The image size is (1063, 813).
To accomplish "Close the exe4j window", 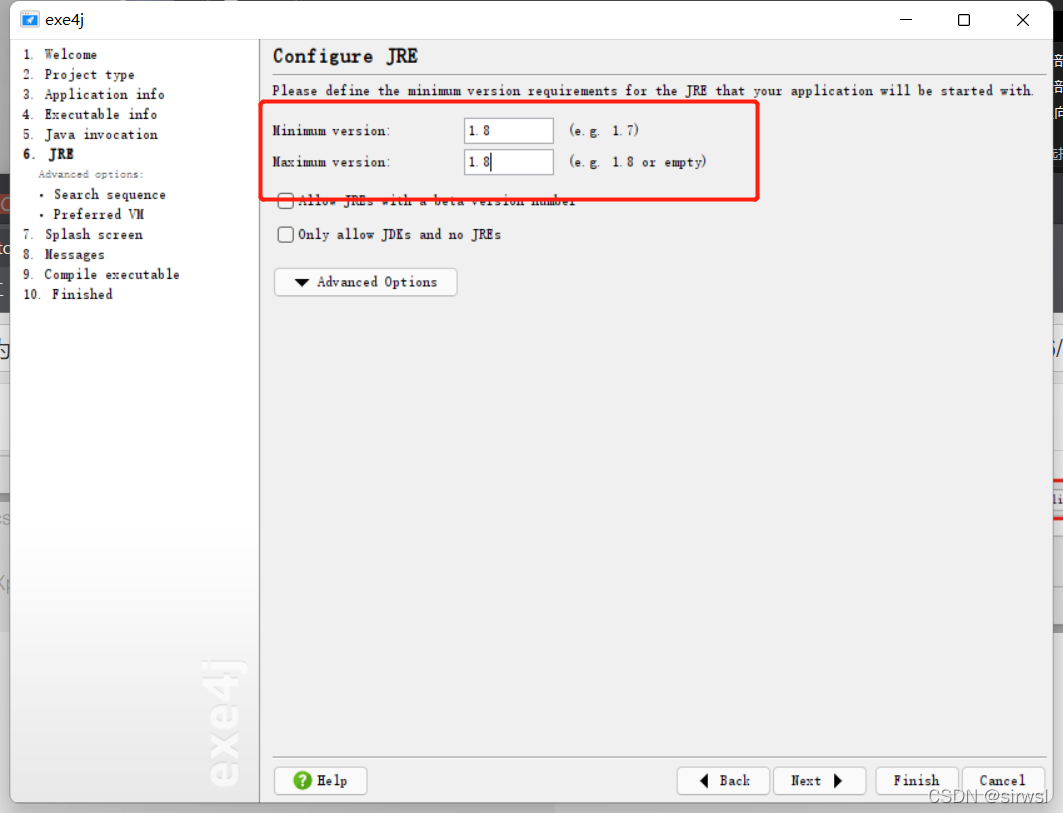I will tap(1023, 20).
